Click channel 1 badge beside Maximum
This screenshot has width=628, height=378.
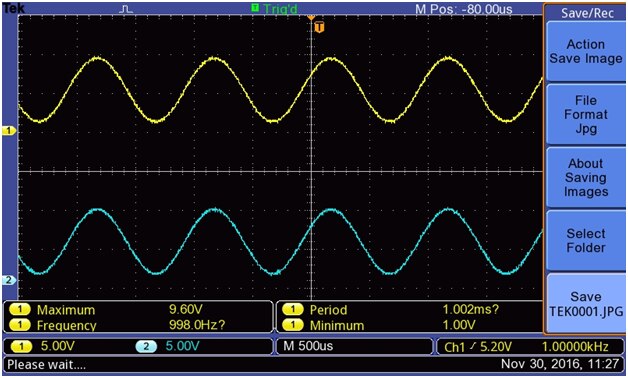click(x=20, y=310)
